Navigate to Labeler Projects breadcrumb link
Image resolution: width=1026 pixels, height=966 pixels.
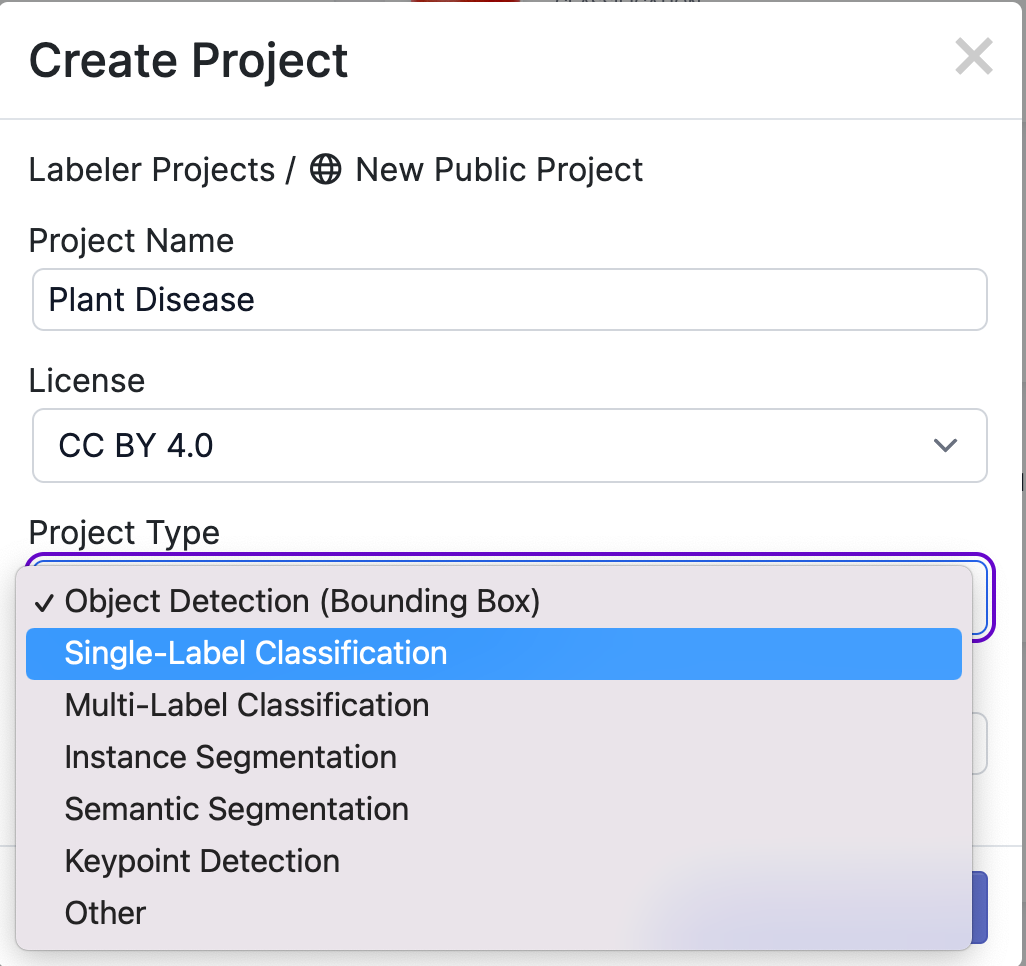[x=152, y=169]
